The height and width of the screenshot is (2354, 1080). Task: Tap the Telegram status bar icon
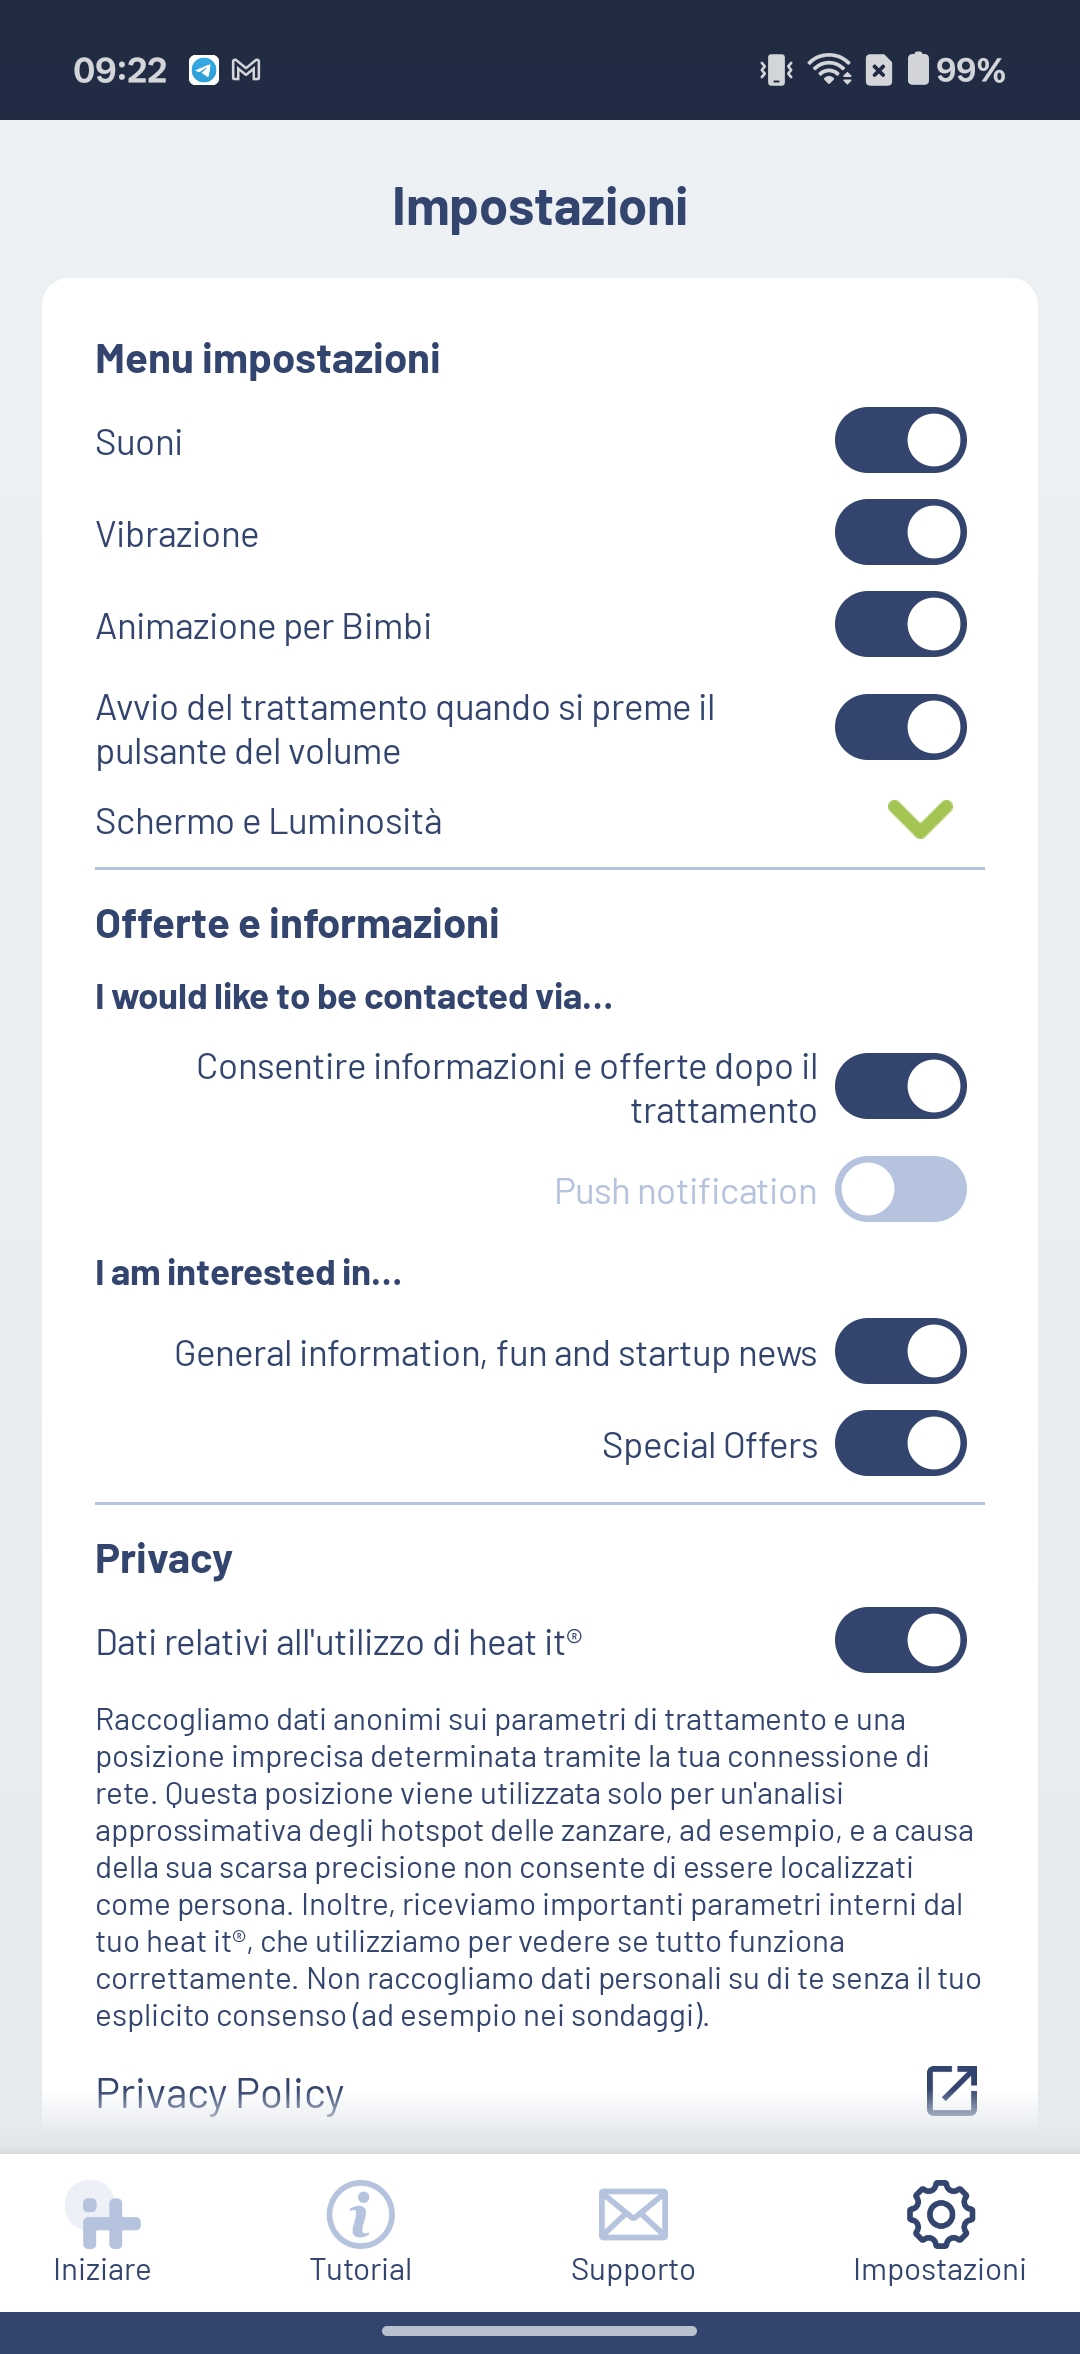204,70
